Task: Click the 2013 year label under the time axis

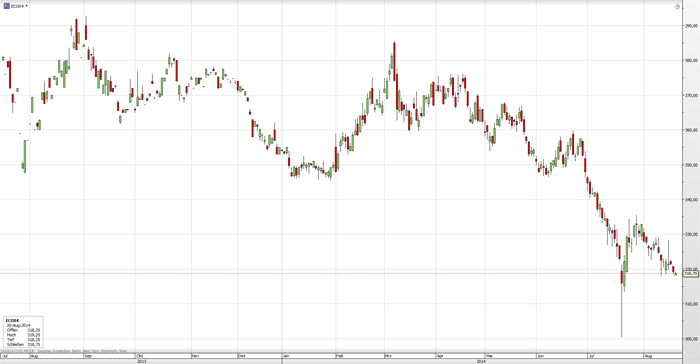Action: (x=142, y=361)
